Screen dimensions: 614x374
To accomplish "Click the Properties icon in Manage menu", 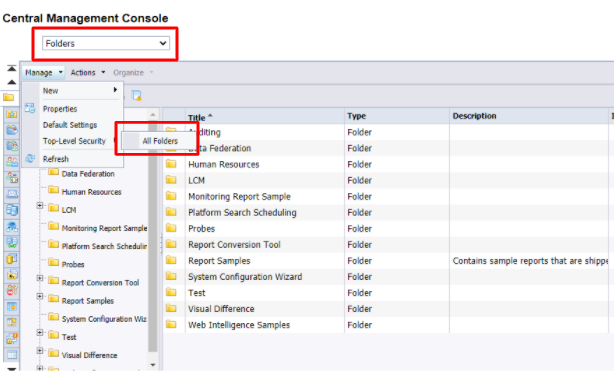I will tap(30, 108).
